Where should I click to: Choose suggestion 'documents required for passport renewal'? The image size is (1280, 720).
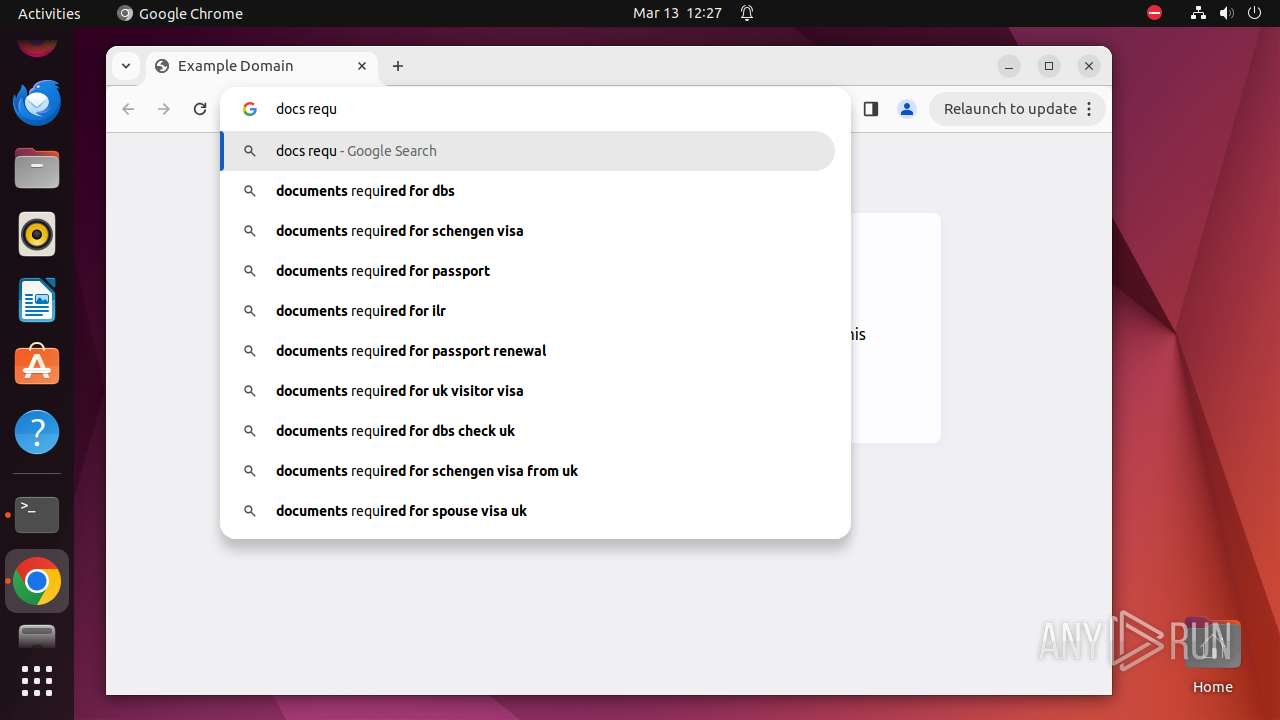point(528,351)
